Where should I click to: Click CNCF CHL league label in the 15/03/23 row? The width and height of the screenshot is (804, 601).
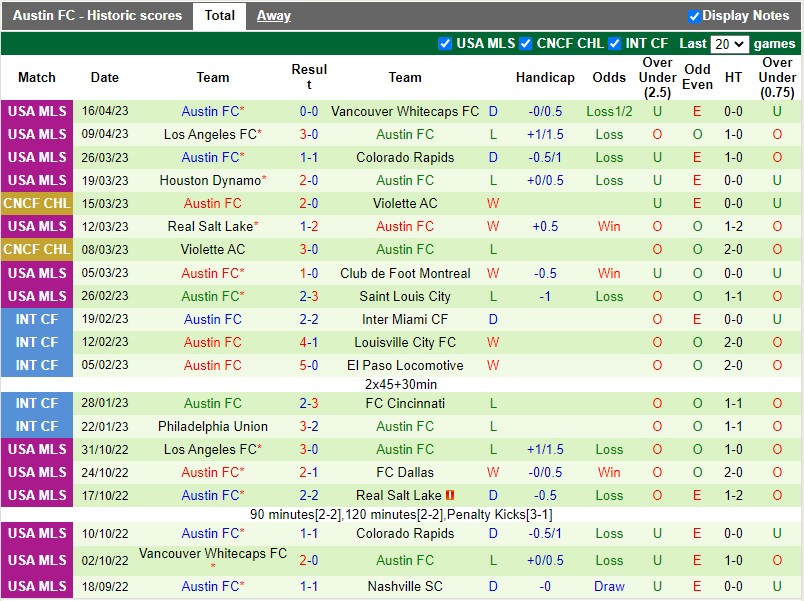click(x=37, y=204)
